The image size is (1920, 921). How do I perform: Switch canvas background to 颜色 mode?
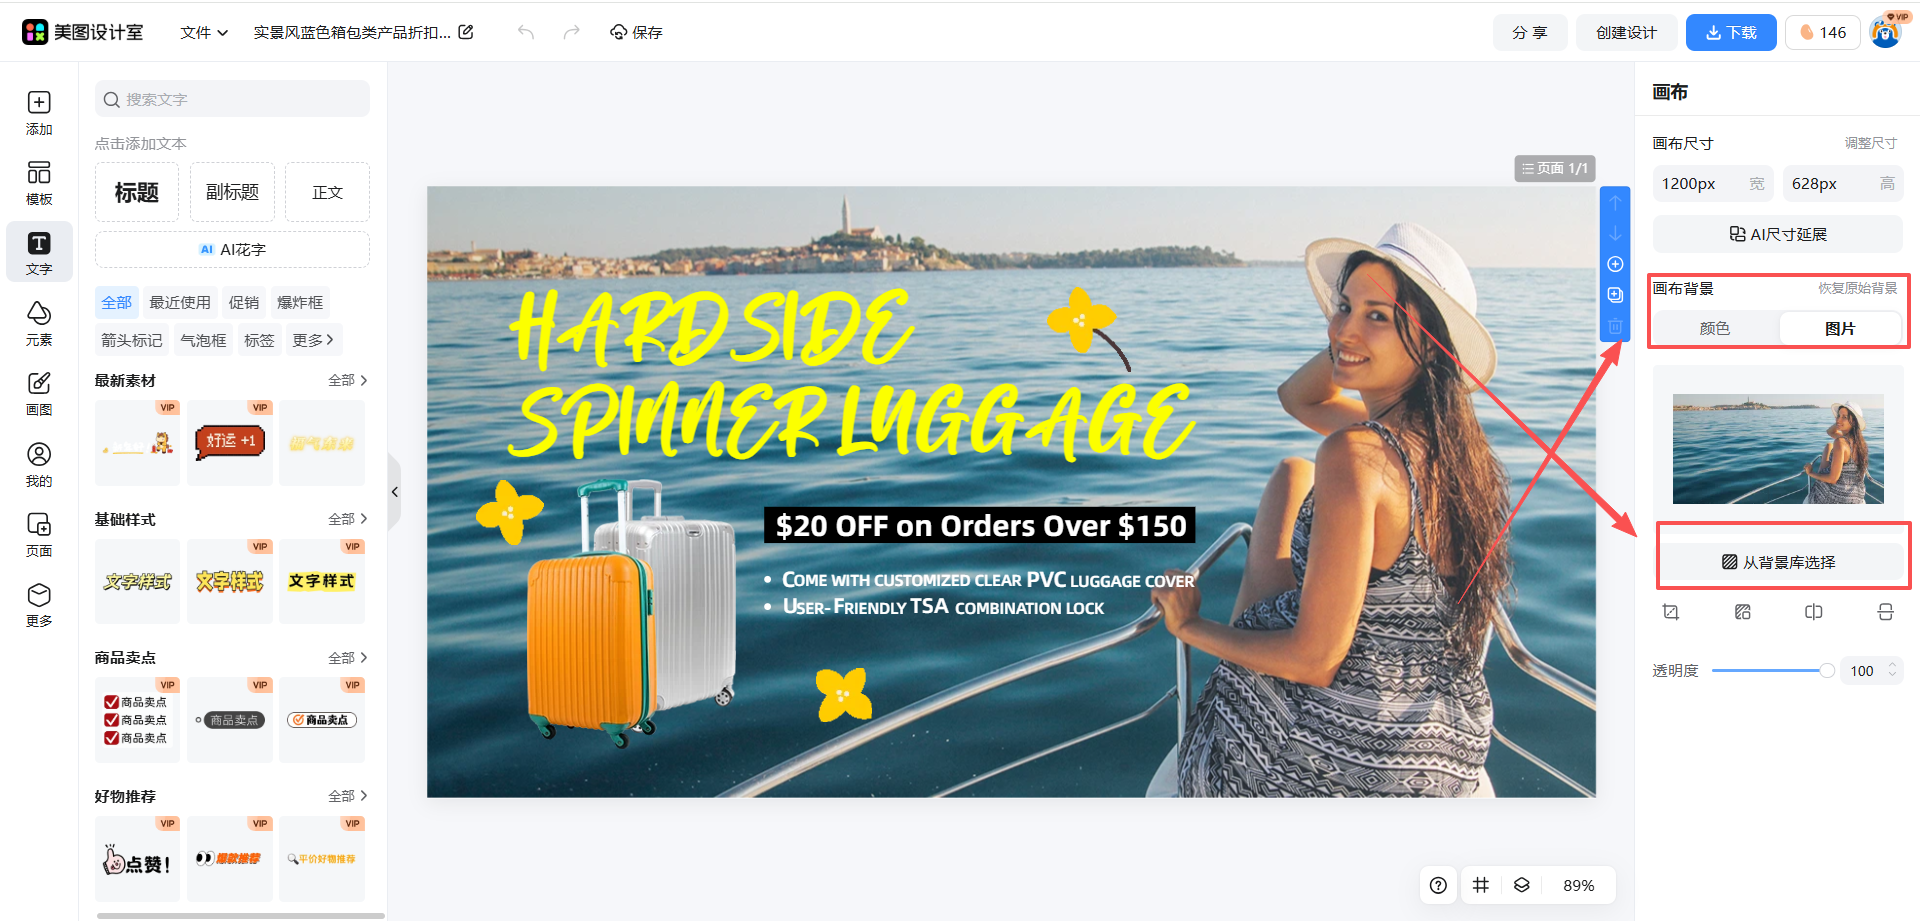(1715, 328)
